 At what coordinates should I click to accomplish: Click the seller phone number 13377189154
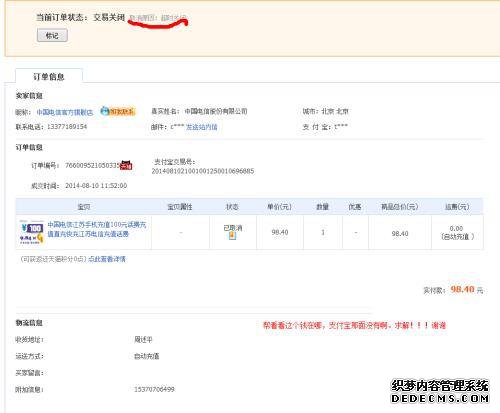[67, 127]
